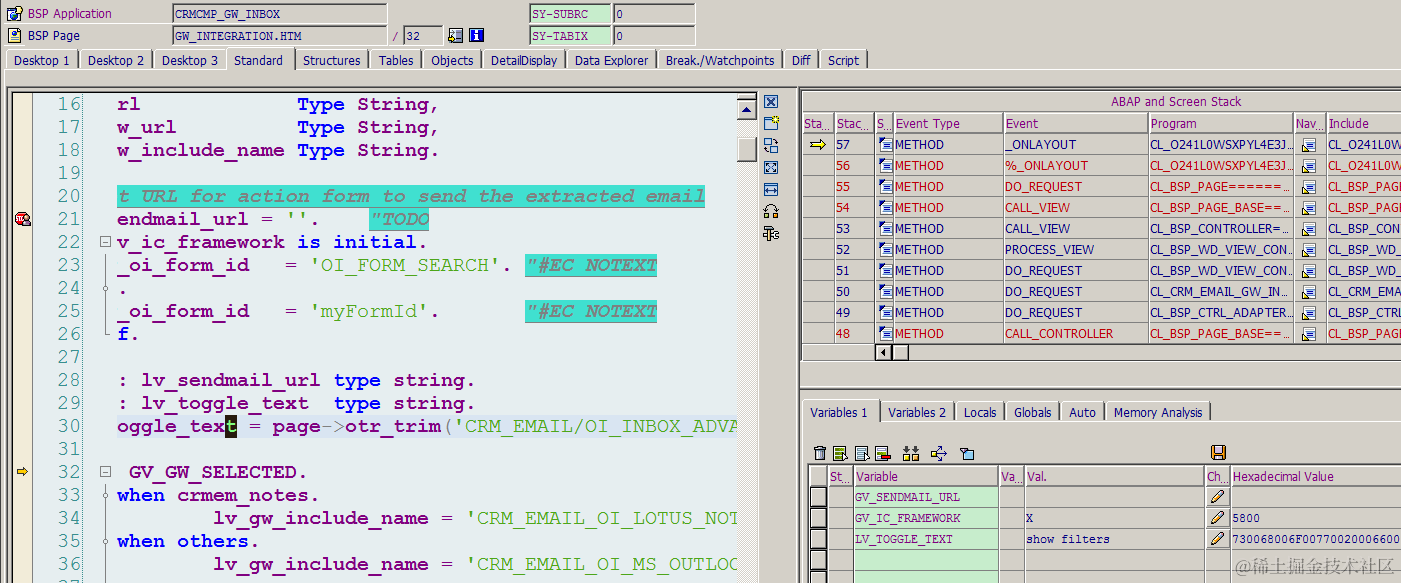Open the Script tab
This screenshot has width=1401, height=583.
click(x=843, y=60)
